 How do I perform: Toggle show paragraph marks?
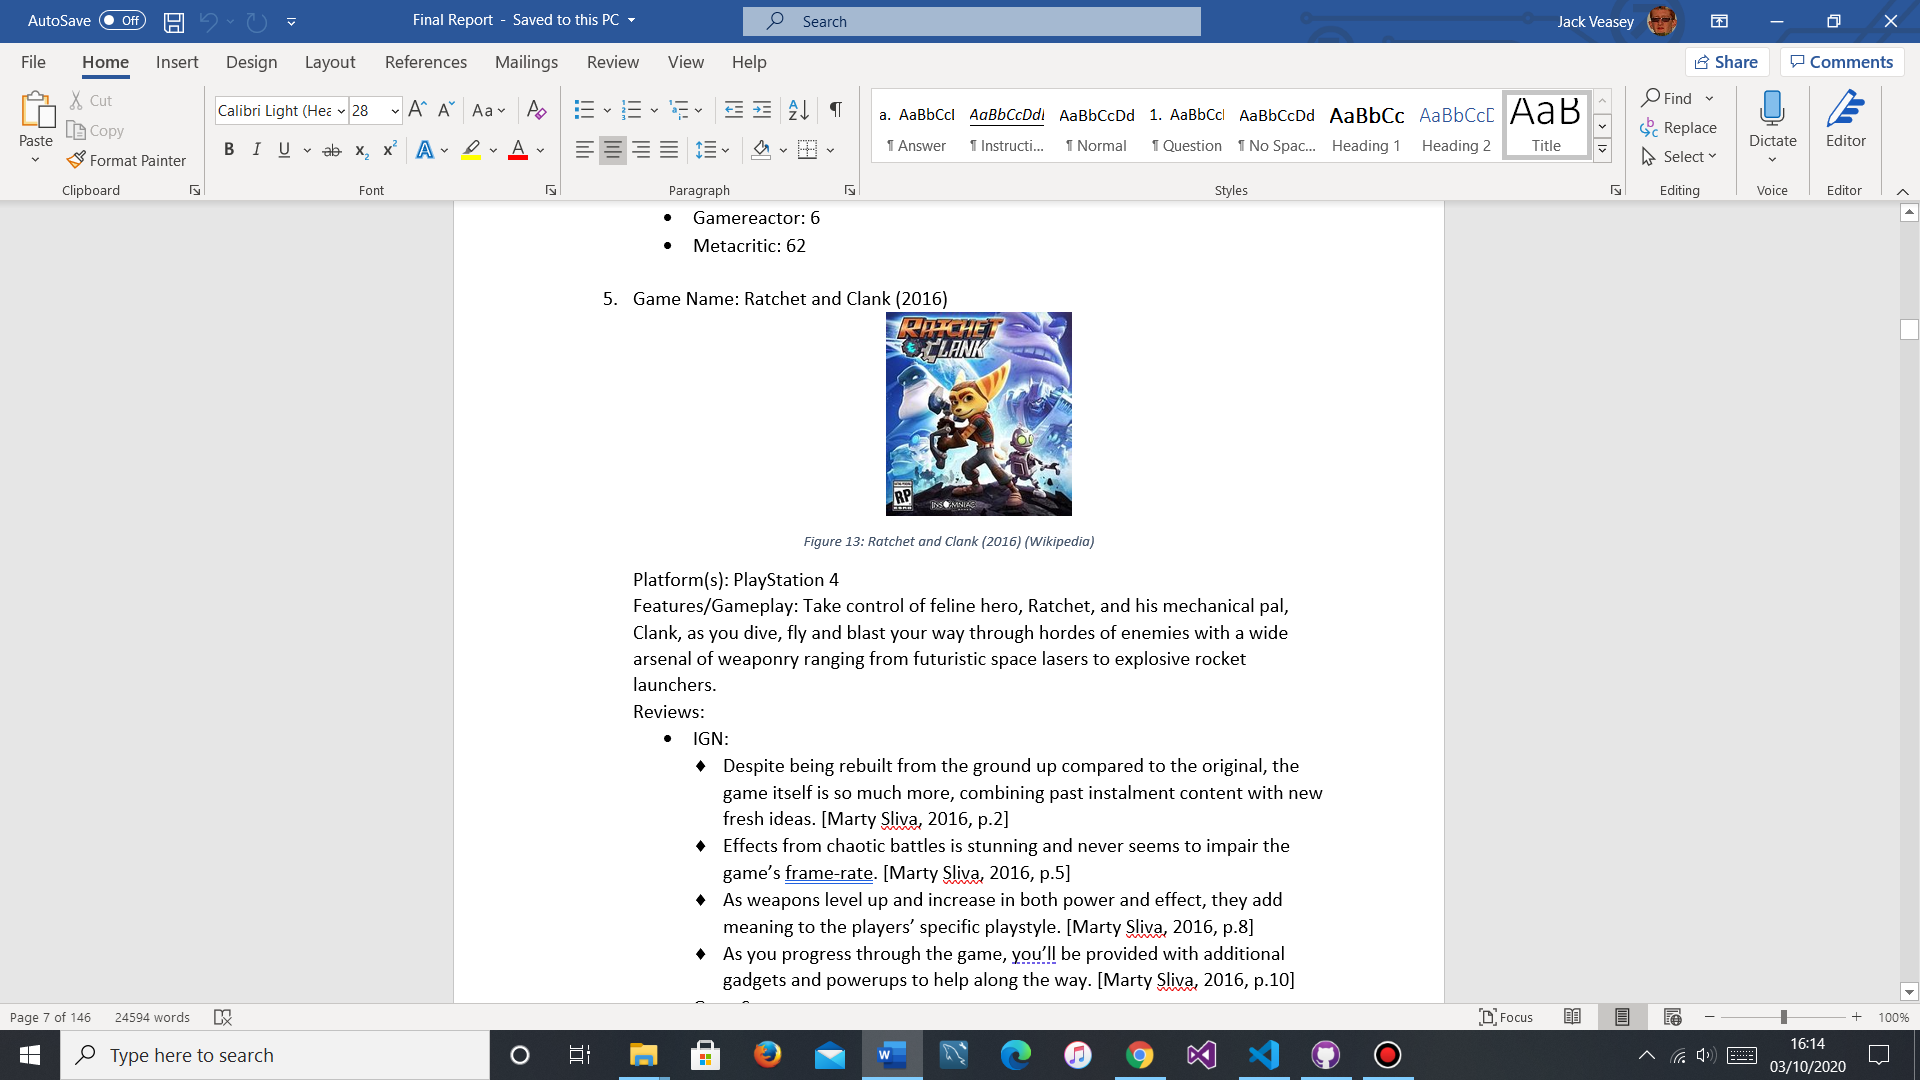[835, 110]
